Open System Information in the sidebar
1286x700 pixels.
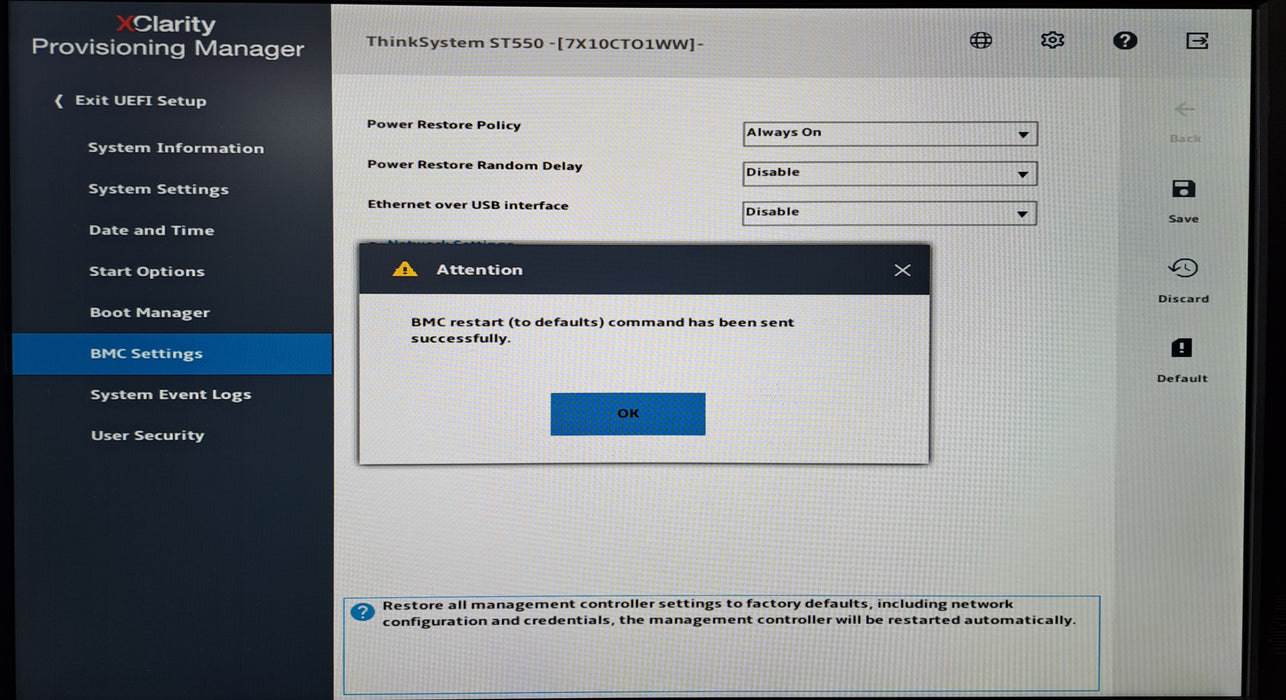point(176,148)
